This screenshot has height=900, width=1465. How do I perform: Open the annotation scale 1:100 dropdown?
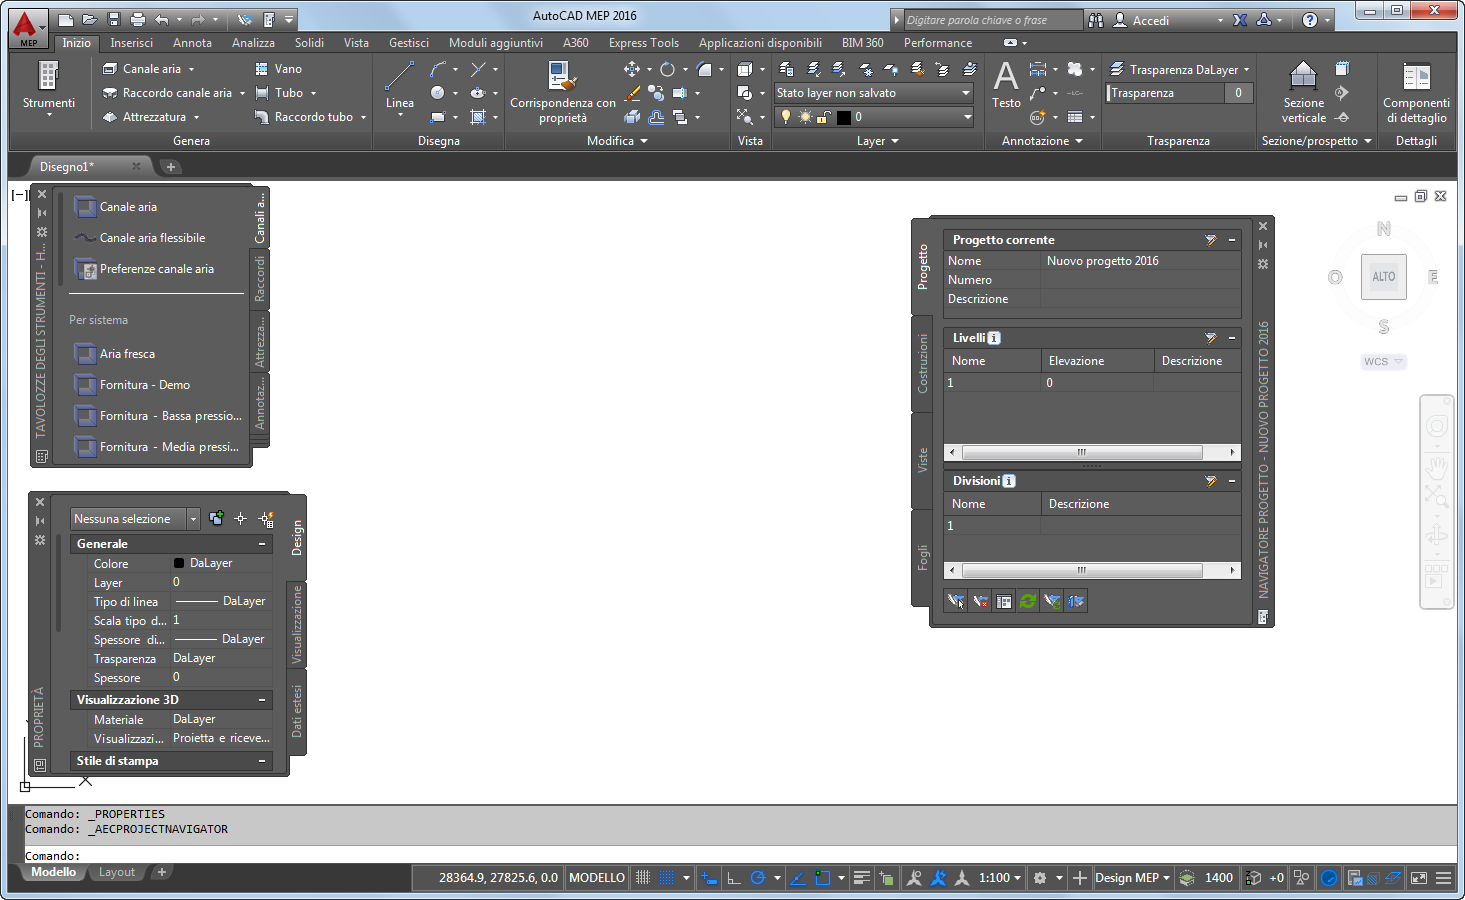tap(999, 878)
